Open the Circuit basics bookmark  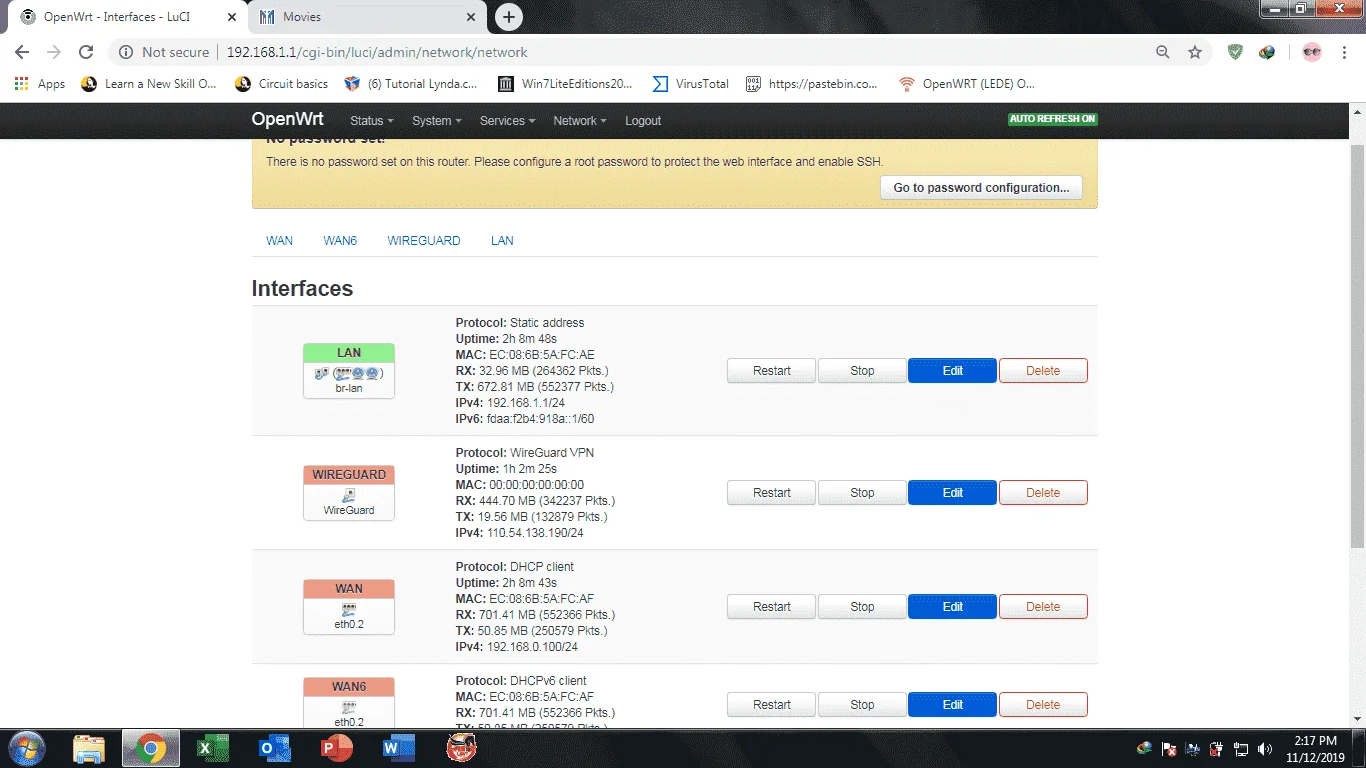click(x=281, y=84)
